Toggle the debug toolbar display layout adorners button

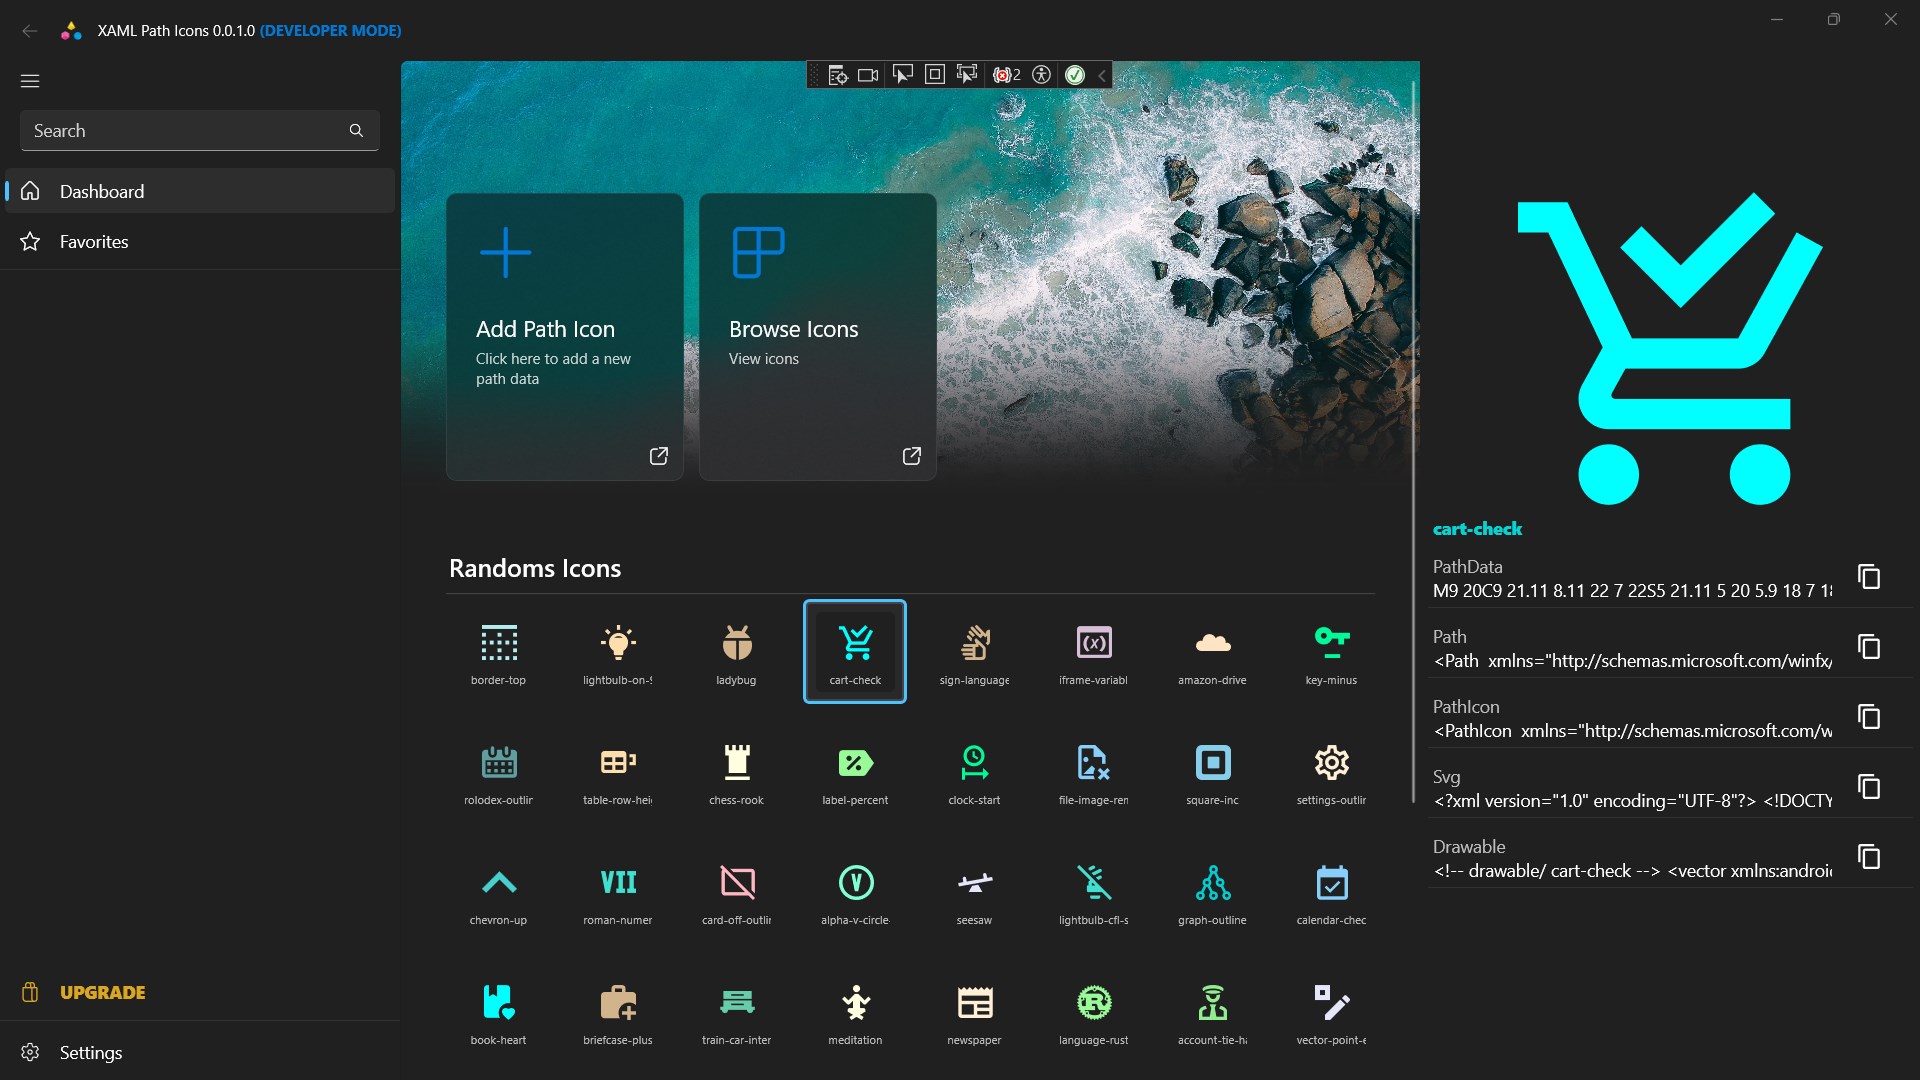(935, 75)
